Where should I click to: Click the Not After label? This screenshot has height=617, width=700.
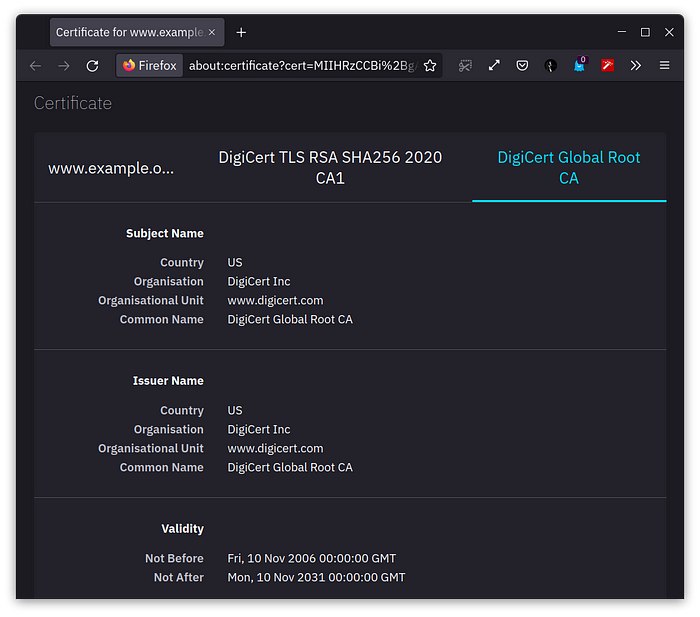point(179,577)
